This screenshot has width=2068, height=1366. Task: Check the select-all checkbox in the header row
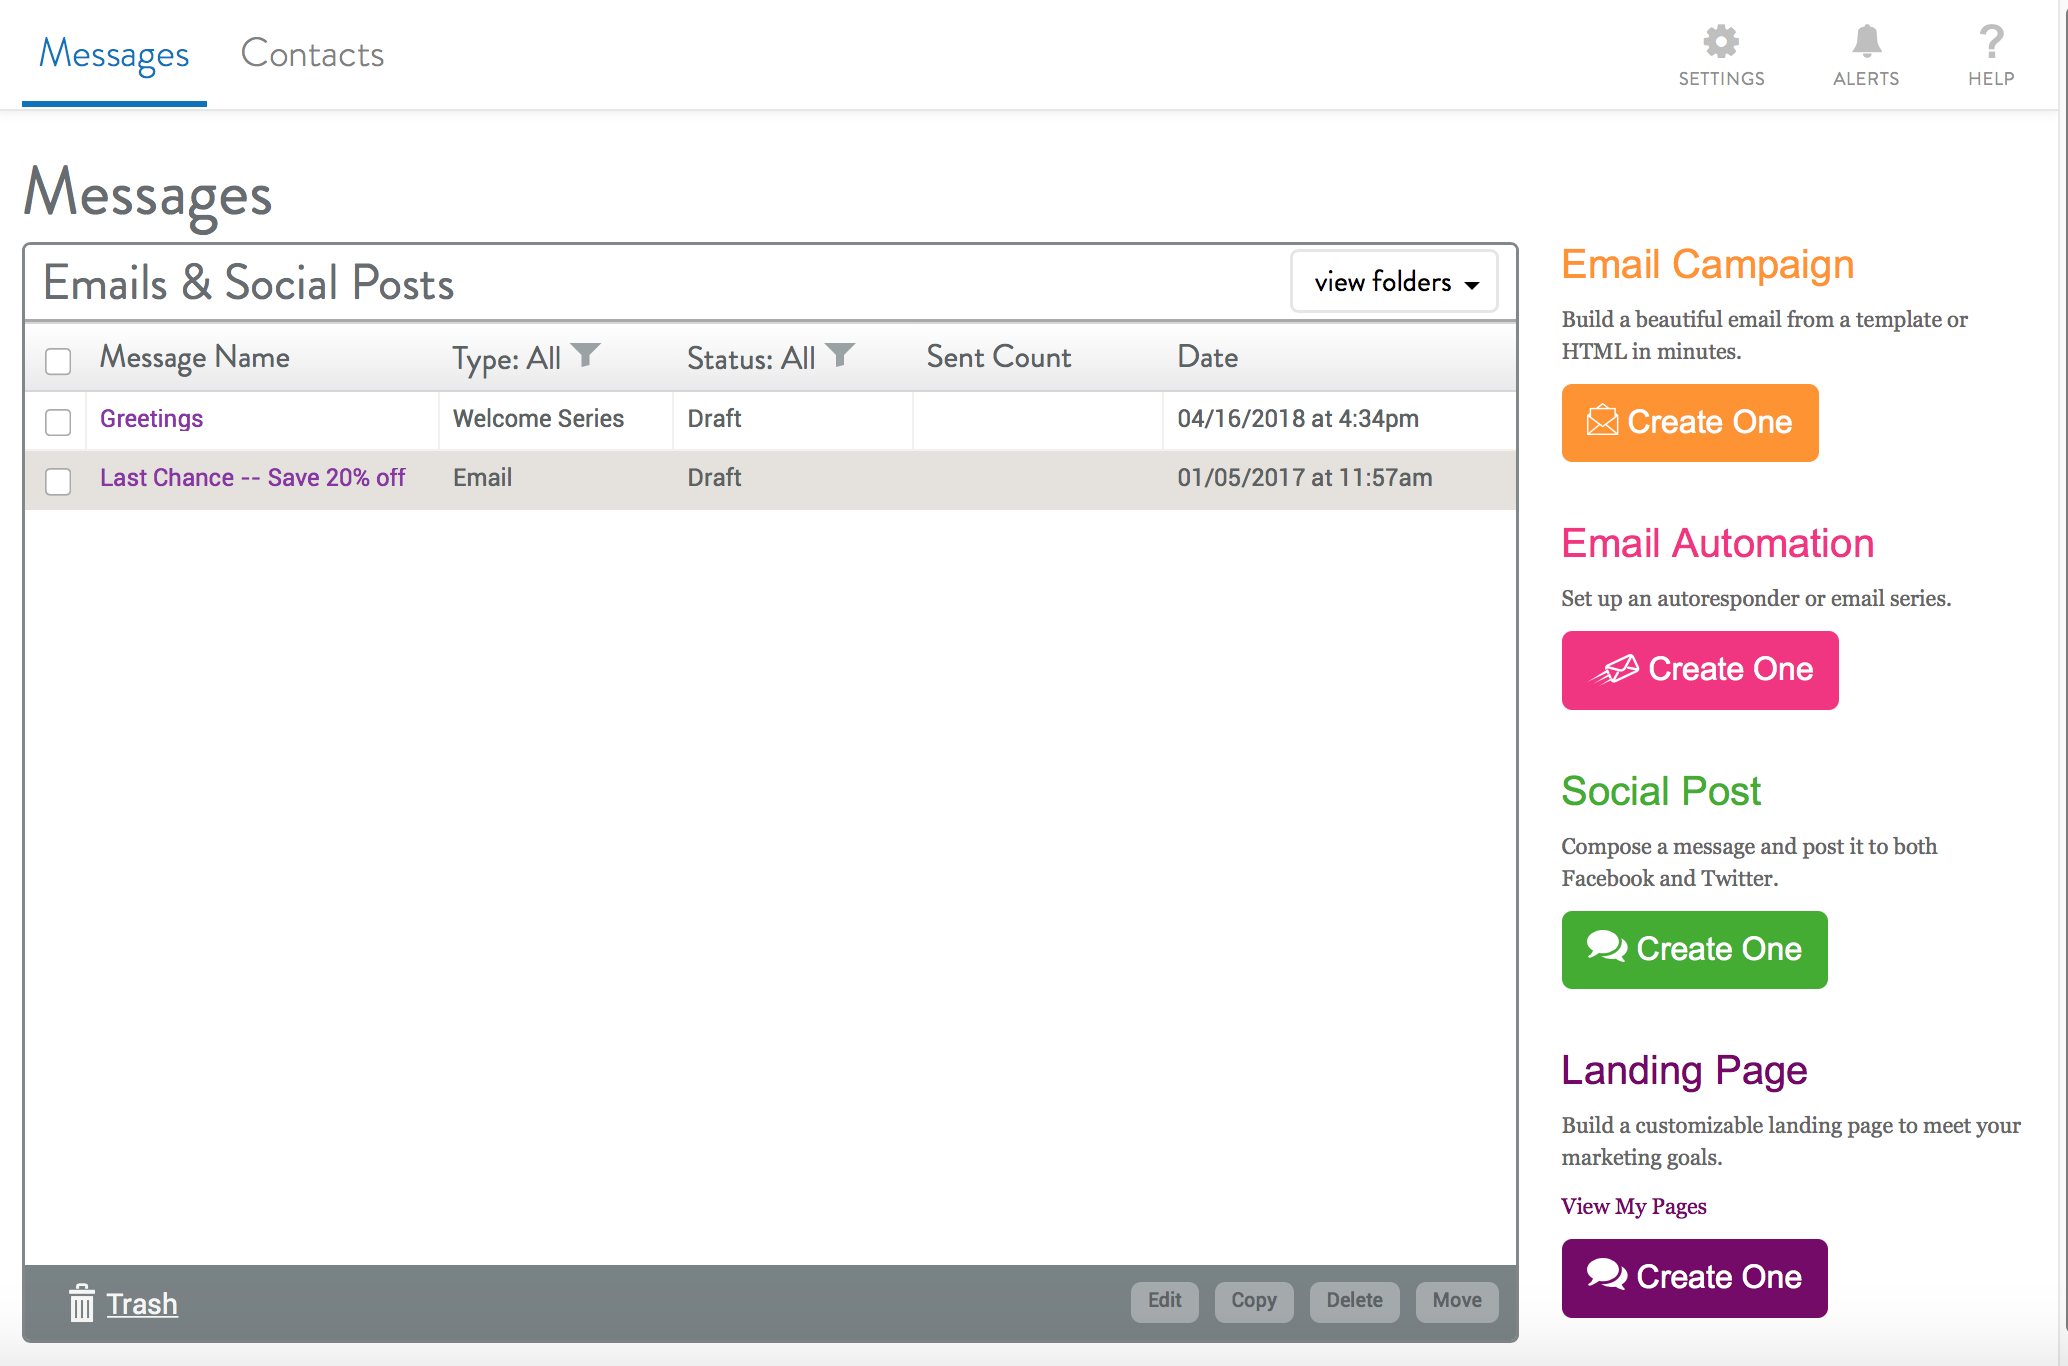[x=57, y=361]
